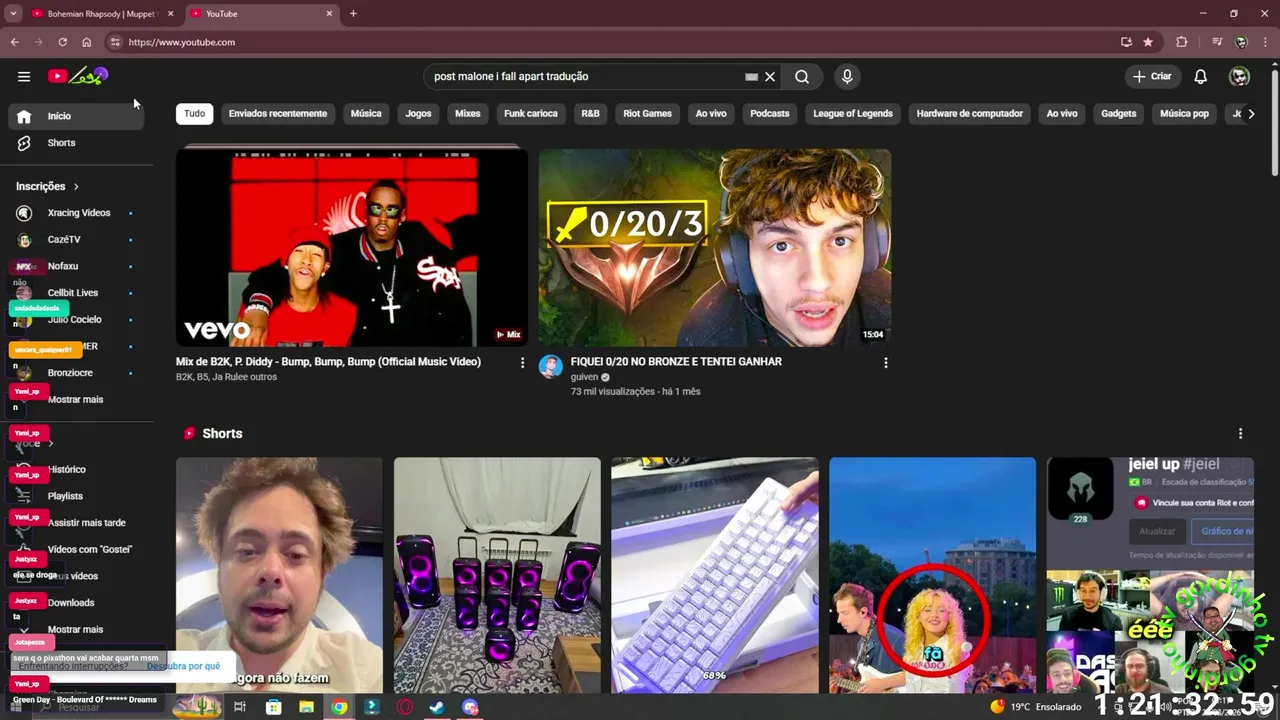Select Hardware de computador chip

point(970,113)
